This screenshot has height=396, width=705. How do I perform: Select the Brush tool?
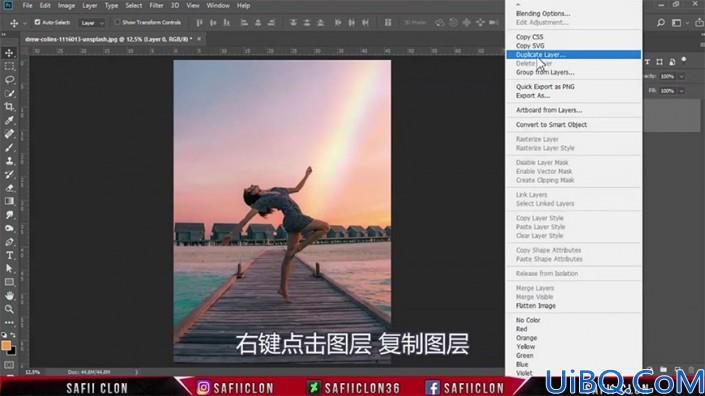tap(9, 147)
